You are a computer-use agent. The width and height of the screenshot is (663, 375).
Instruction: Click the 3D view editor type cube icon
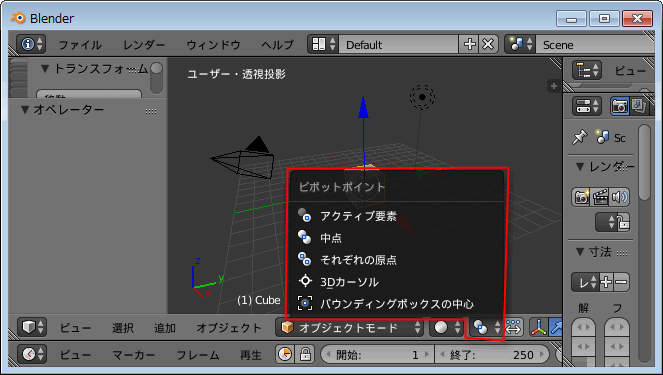[33, 327]
